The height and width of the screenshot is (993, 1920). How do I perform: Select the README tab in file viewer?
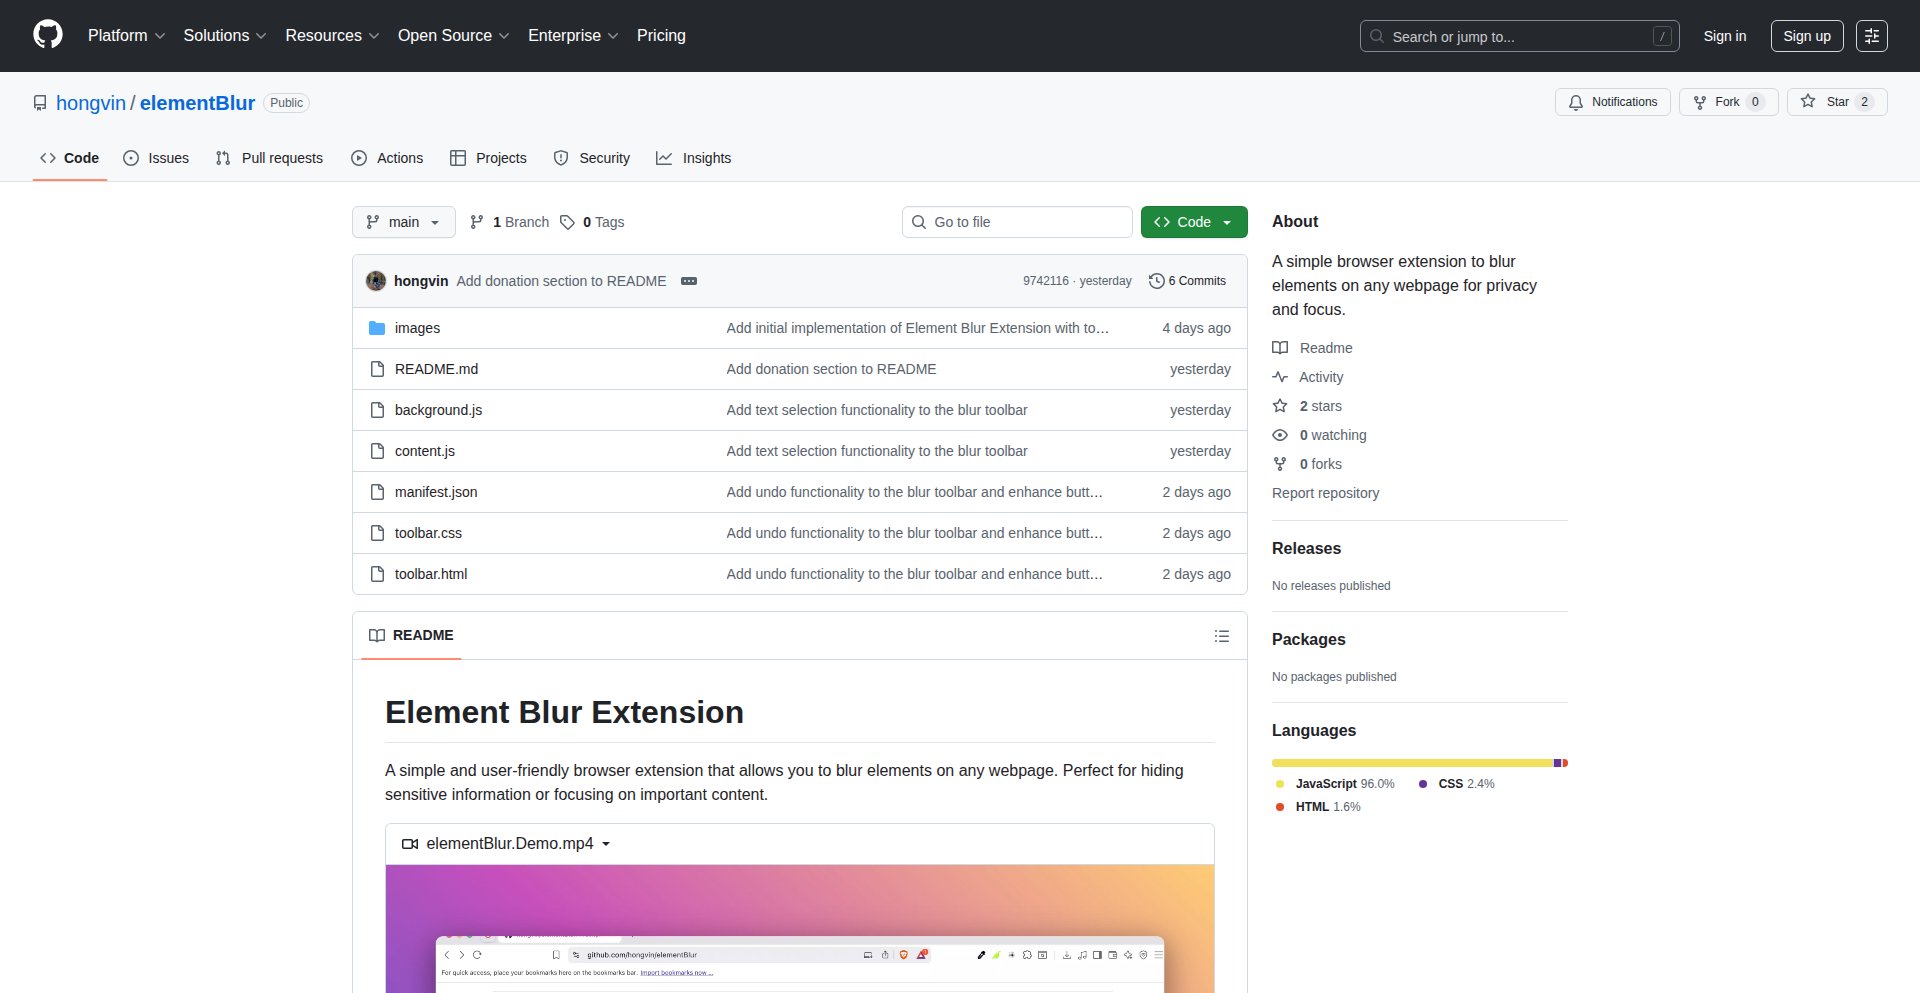pos(411,635)
